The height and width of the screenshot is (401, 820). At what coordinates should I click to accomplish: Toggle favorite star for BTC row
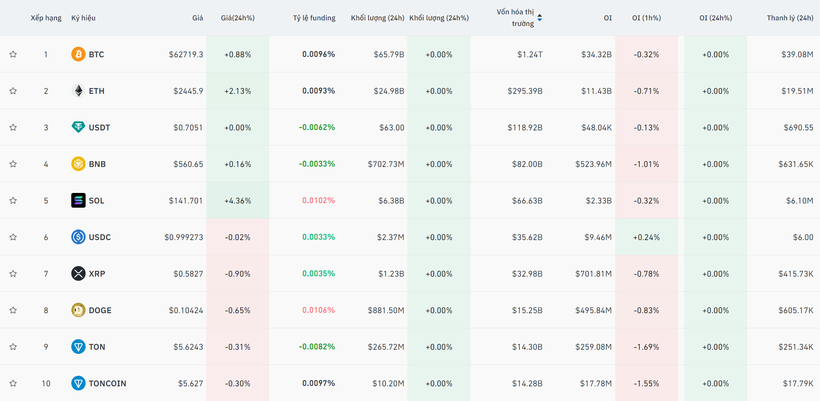coord(13,54)
